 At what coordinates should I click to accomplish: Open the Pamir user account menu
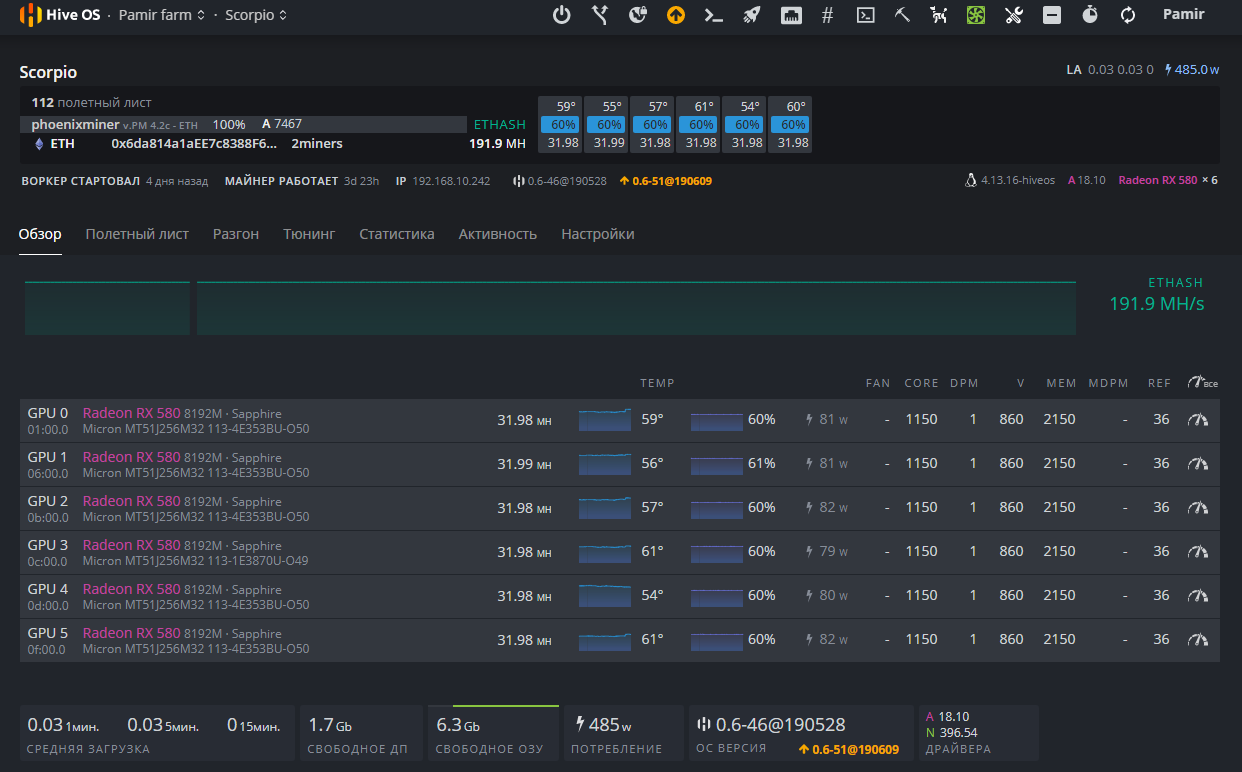tap(1183, 15)
